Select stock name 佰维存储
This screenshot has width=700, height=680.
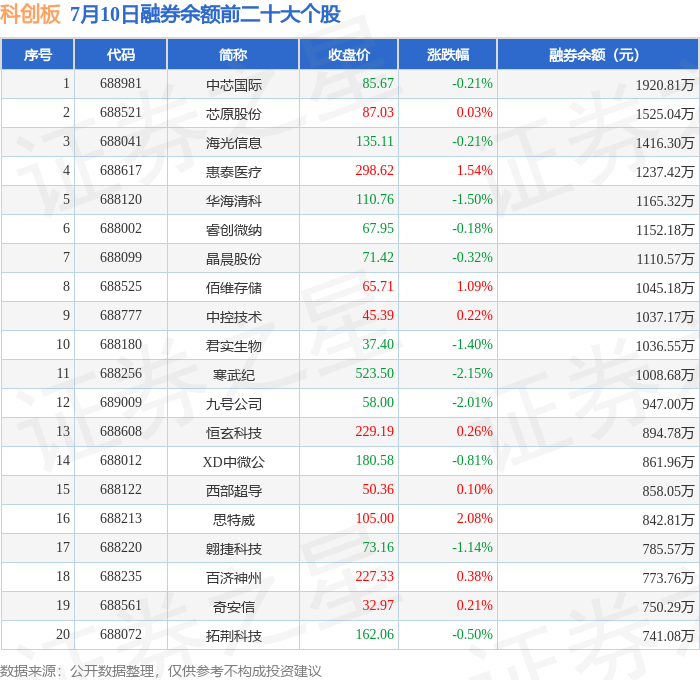click(x=233, y=288)
